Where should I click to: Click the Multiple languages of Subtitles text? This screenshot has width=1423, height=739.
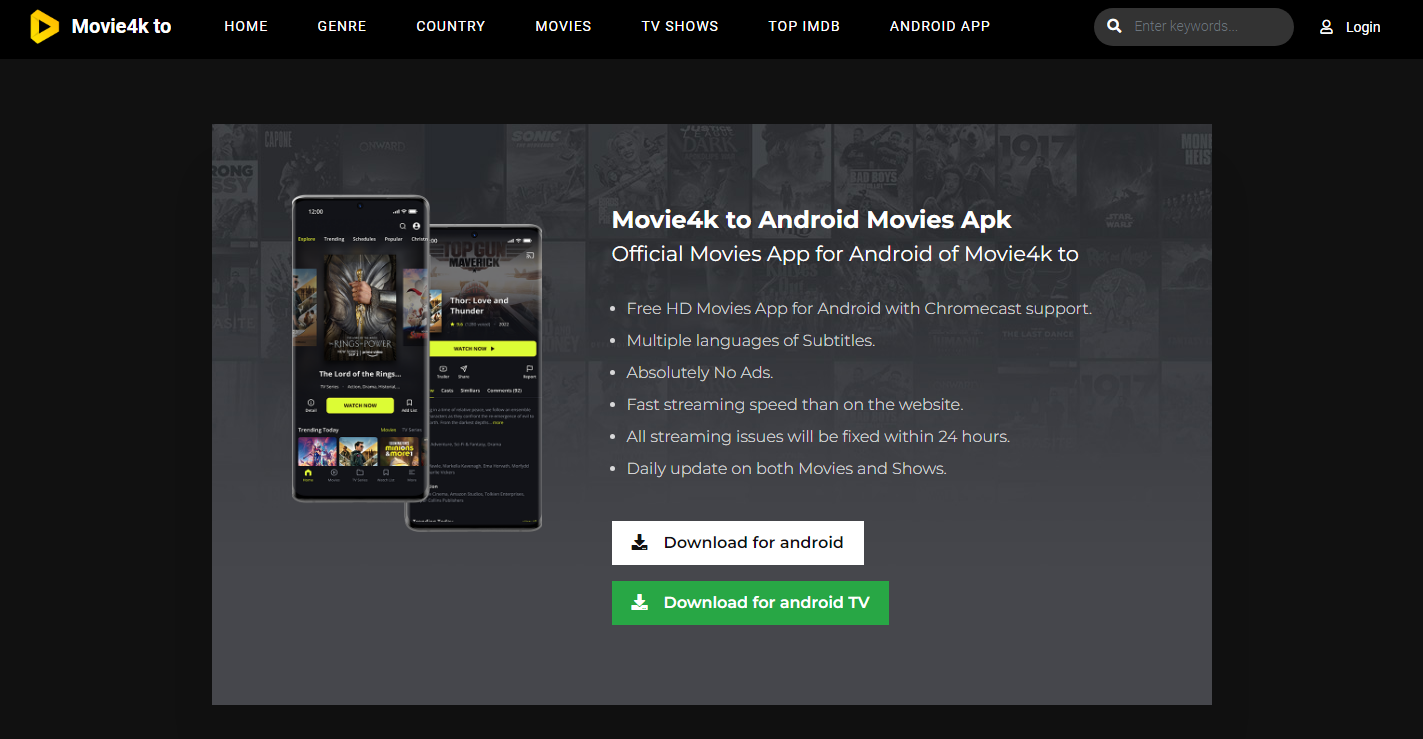click(751, 341)
